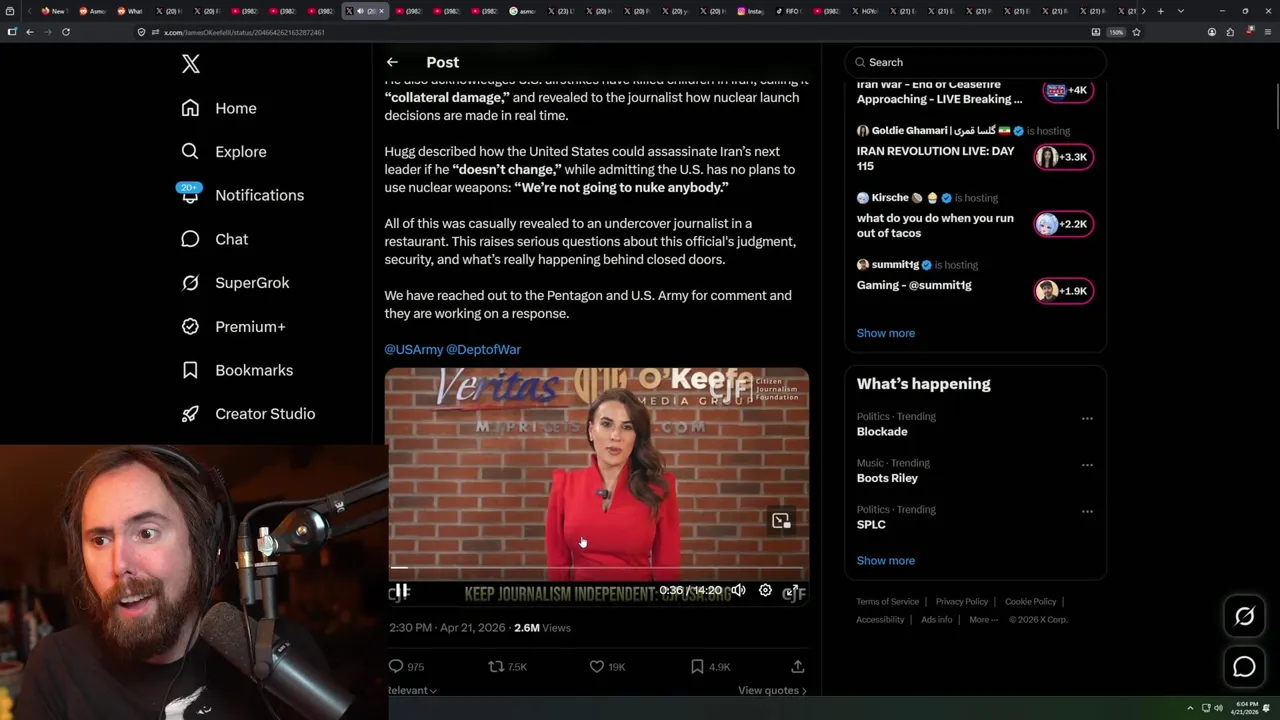
Task: Reset the 150% zoom indicator
Action: (x=1116, y=32)
